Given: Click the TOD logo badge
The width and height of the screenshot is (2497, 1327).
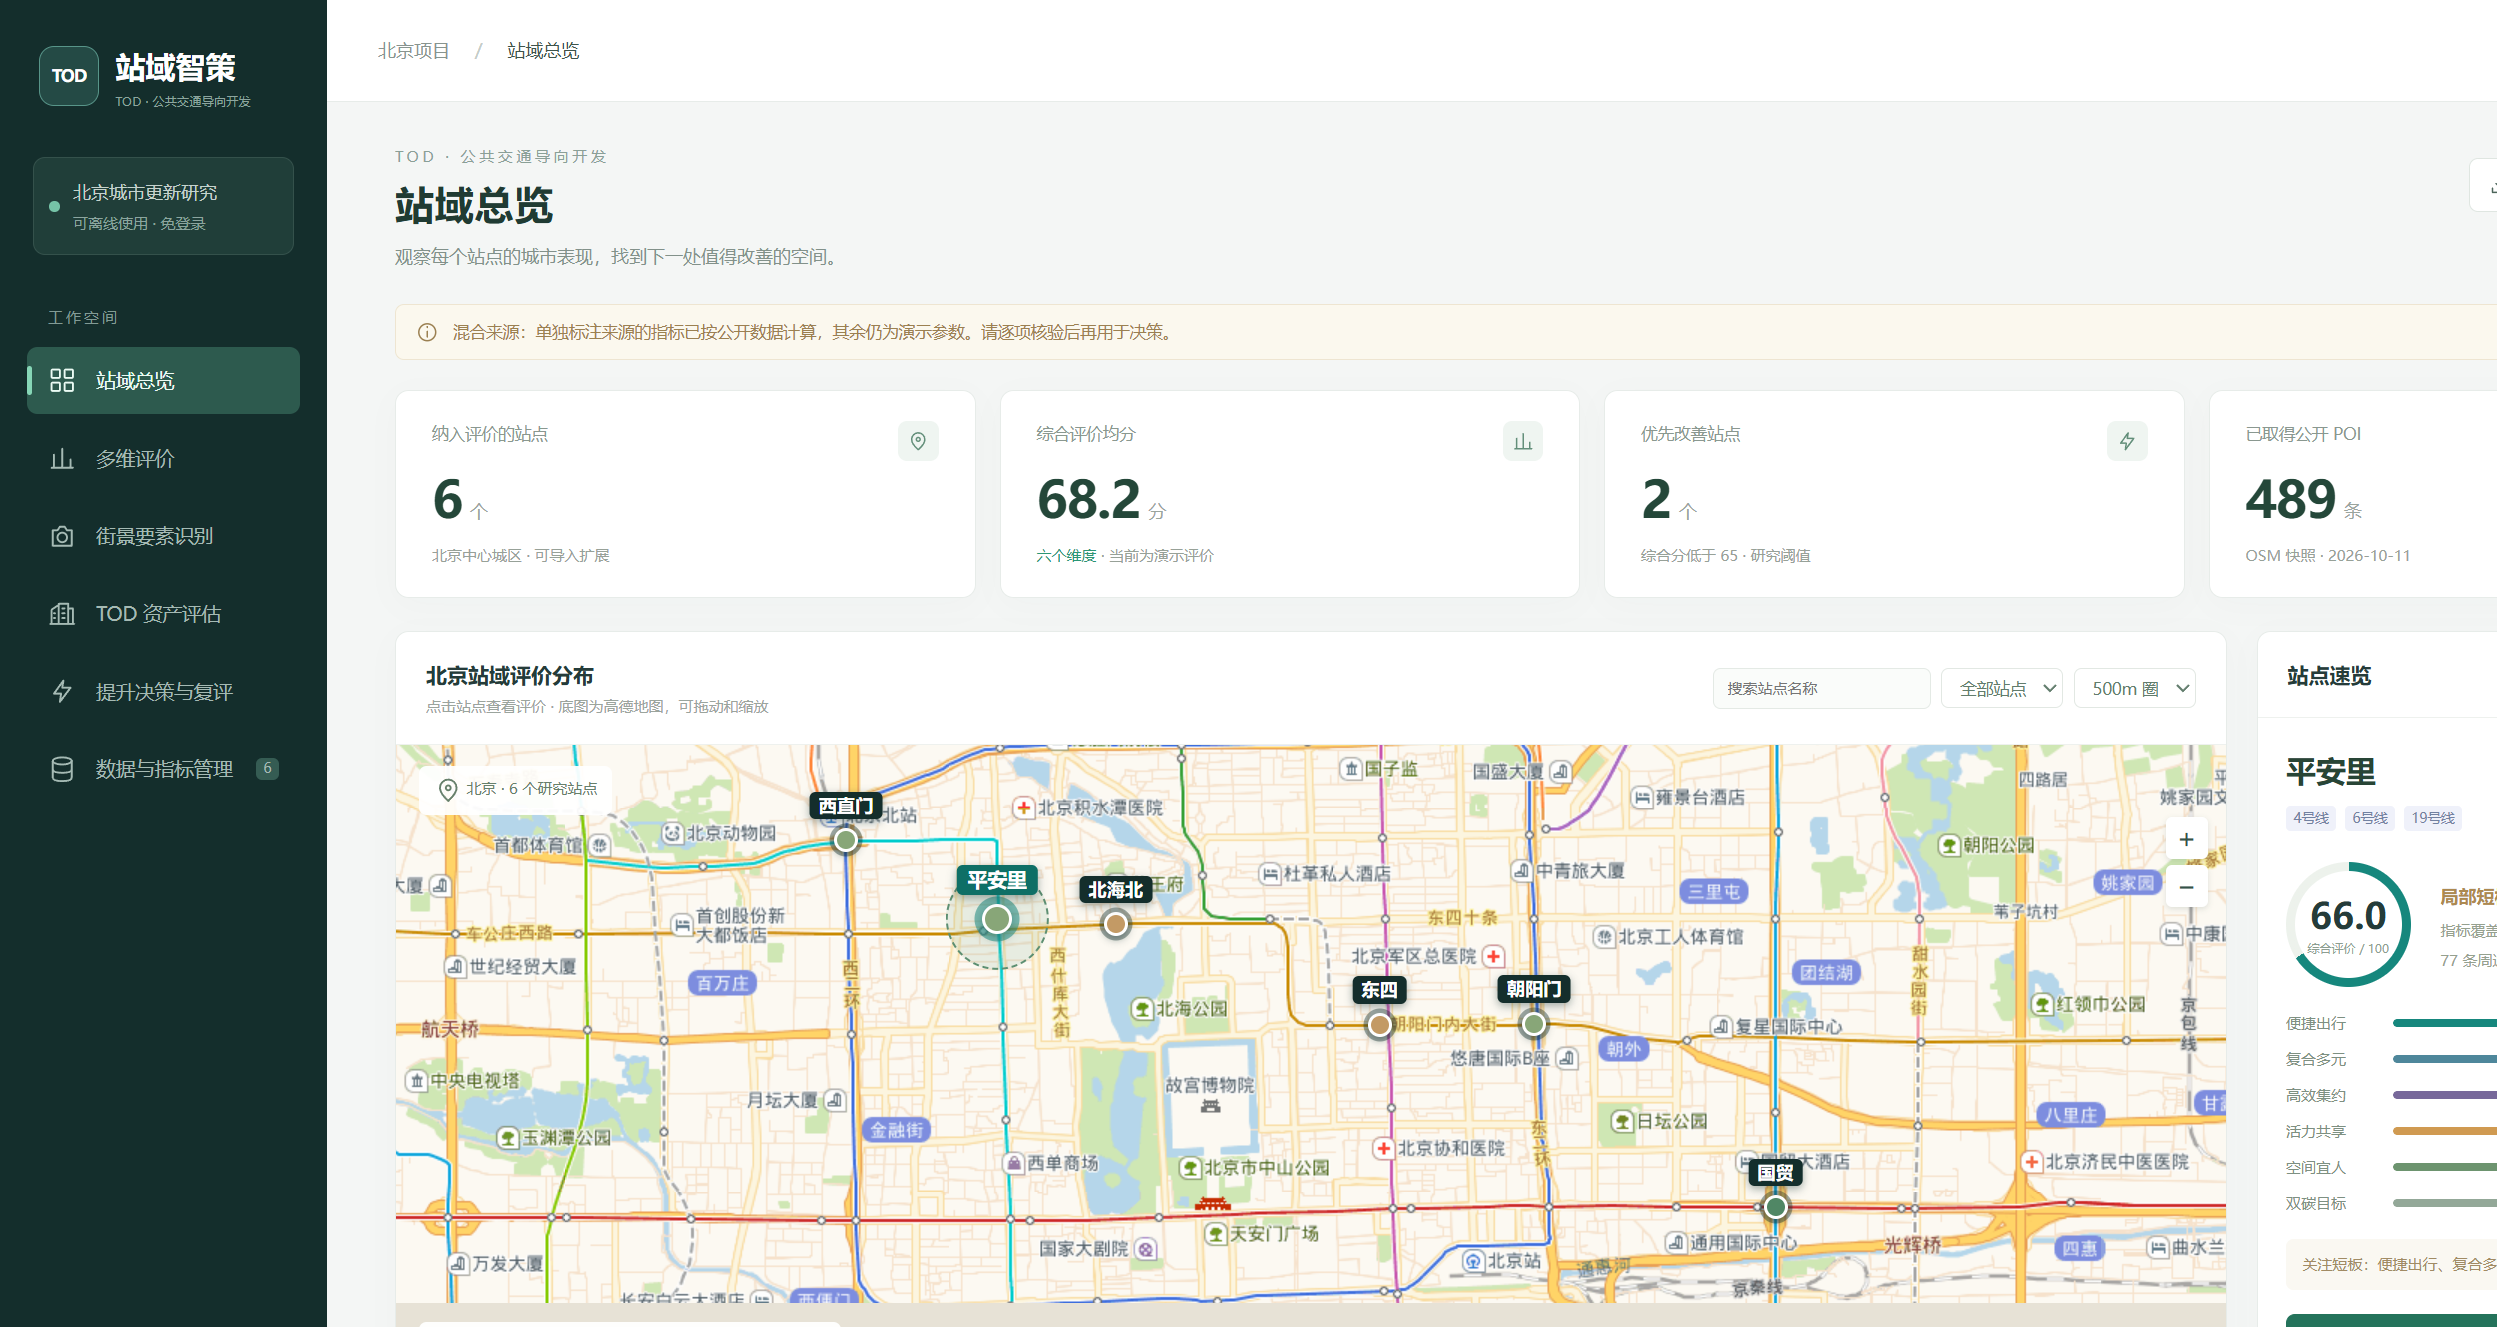Looking at the screenshot, I should pos(69,76).
